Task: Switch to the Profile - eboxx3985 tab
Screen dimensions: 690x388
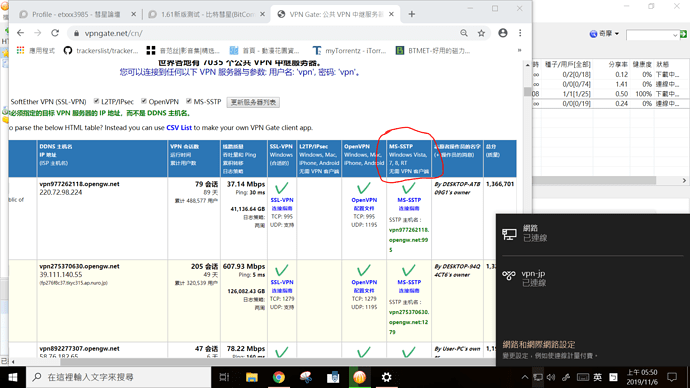Action: click(x=77, y=14)
